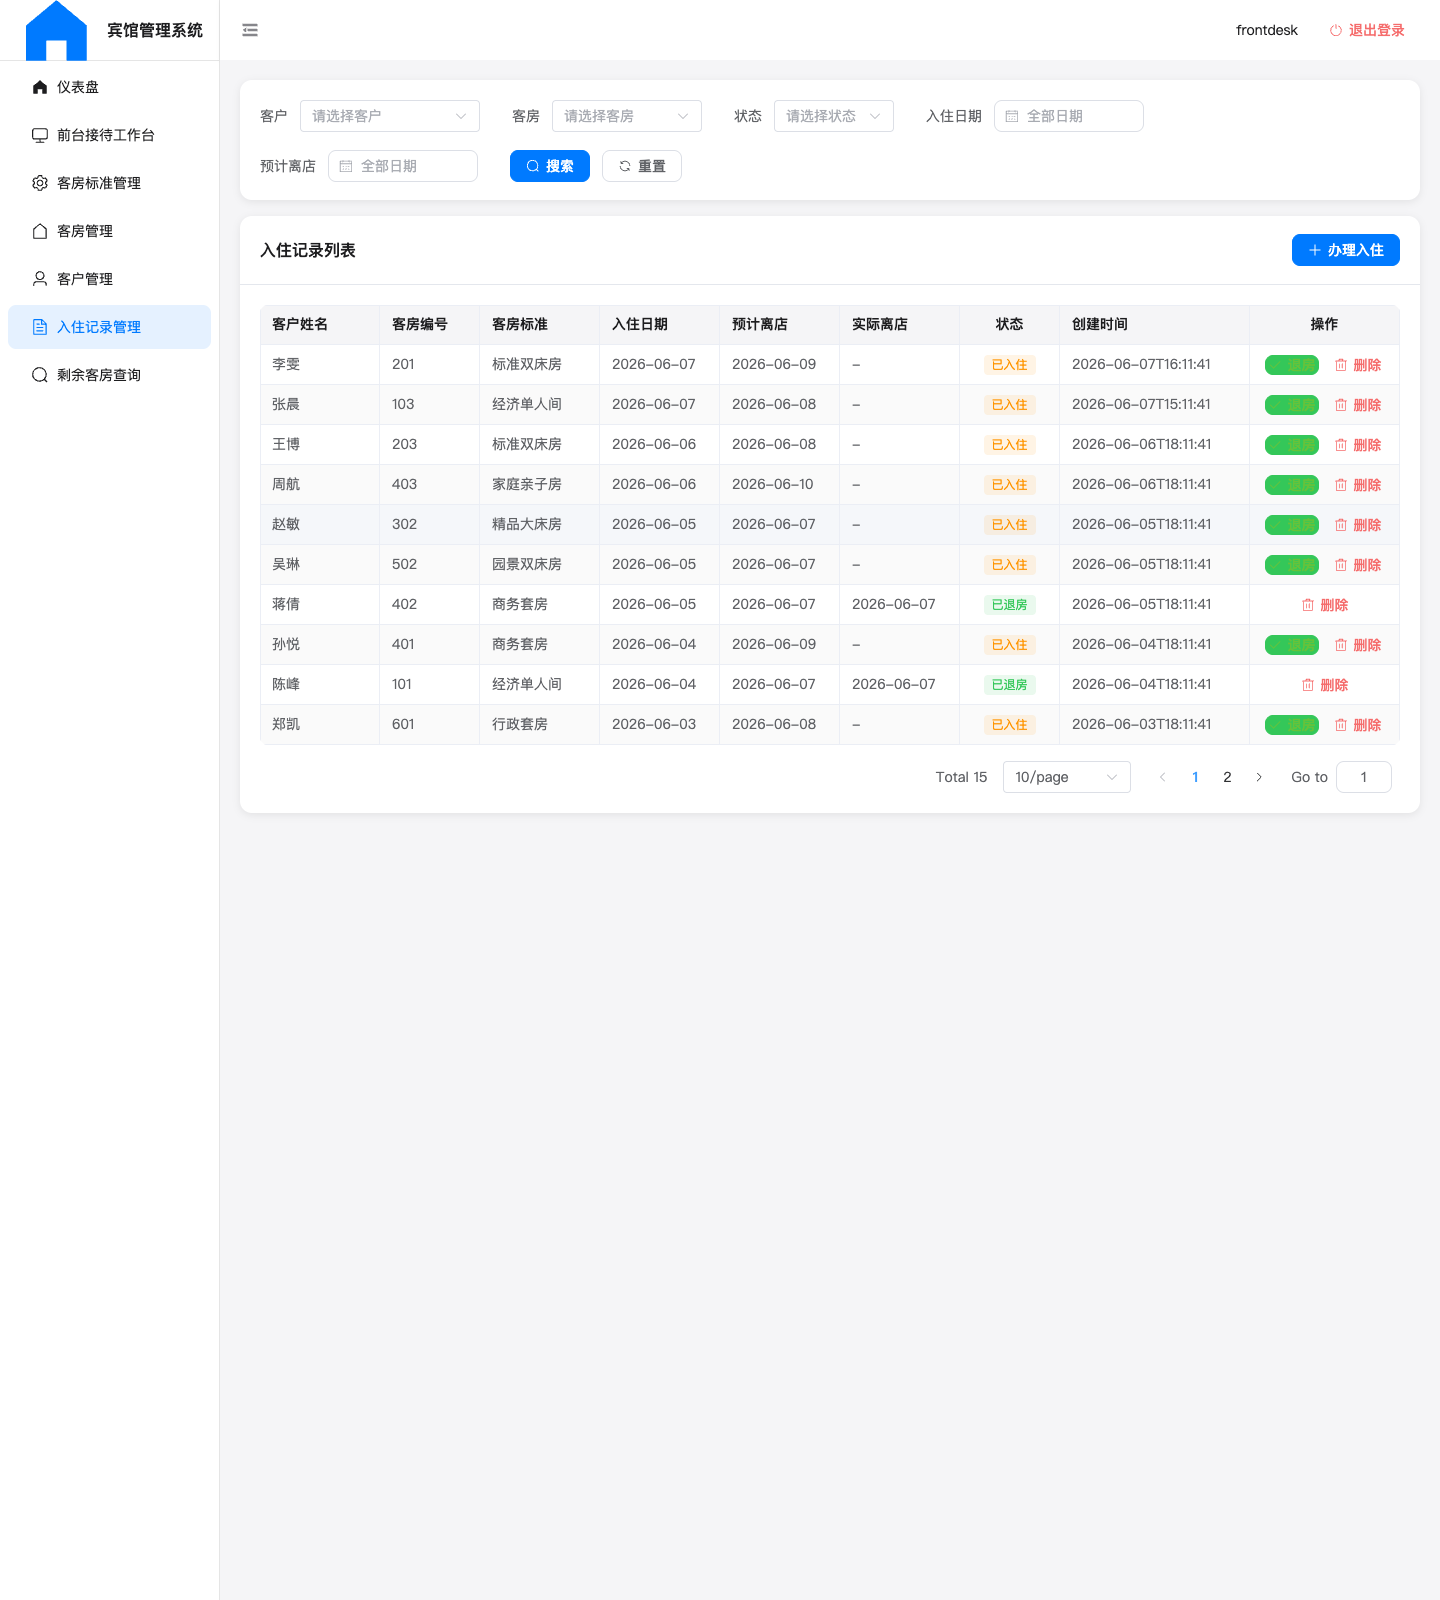Click green 退房 button for 孙悦
Screen dimensions: 1440x1600
(x=1292, y=645)
